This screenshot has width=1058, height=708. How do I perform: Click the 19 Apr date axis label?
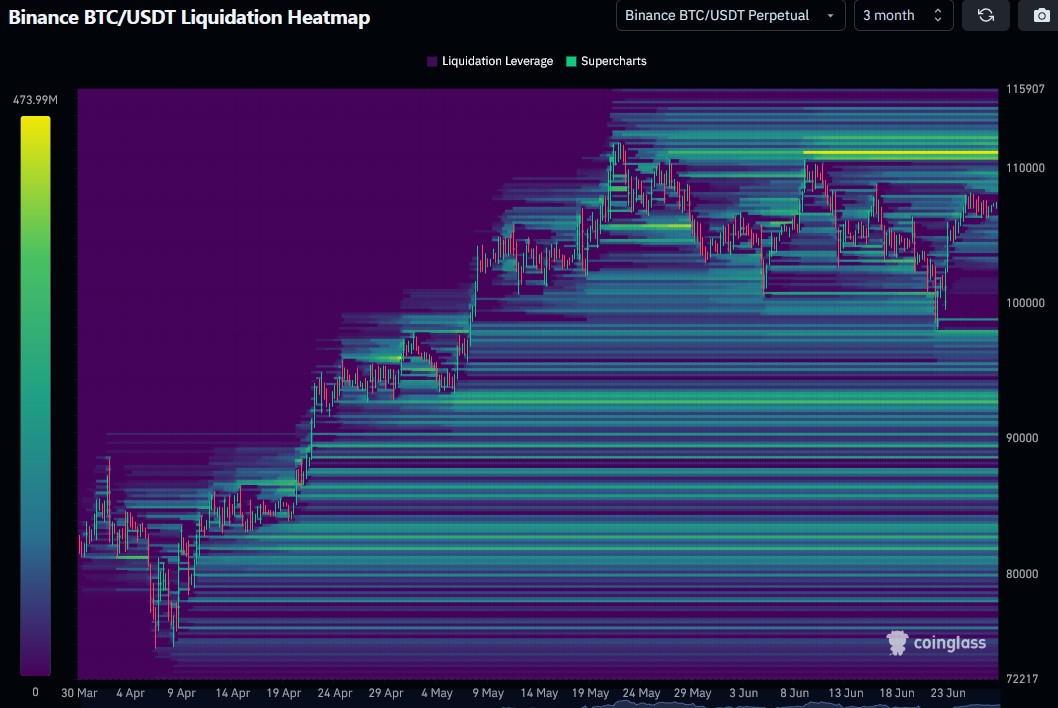[x=283, y=693]
